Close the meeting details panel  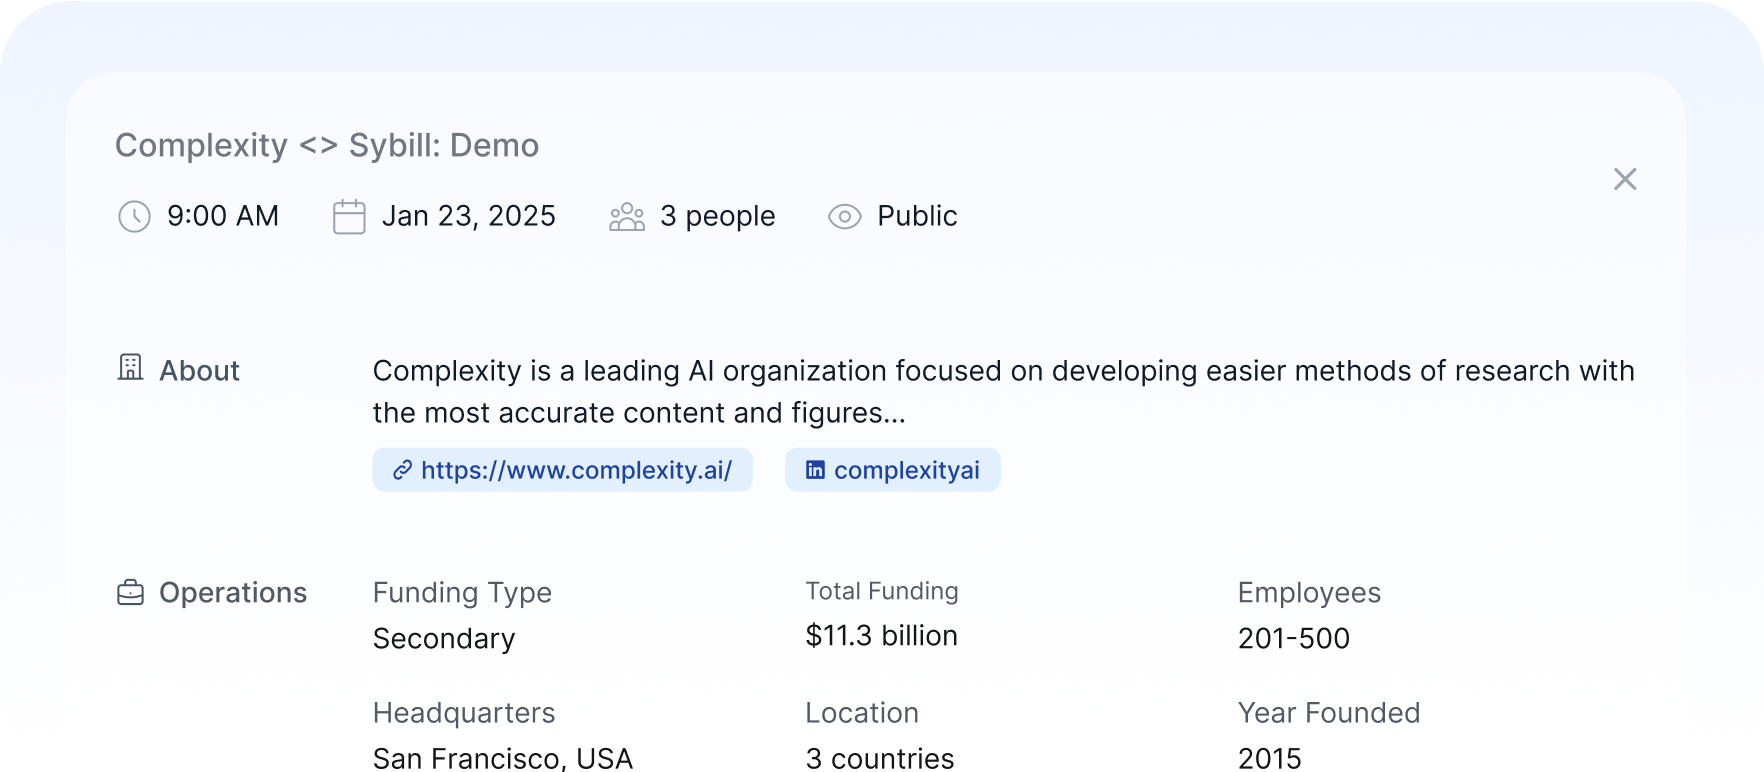[1625, 179]
